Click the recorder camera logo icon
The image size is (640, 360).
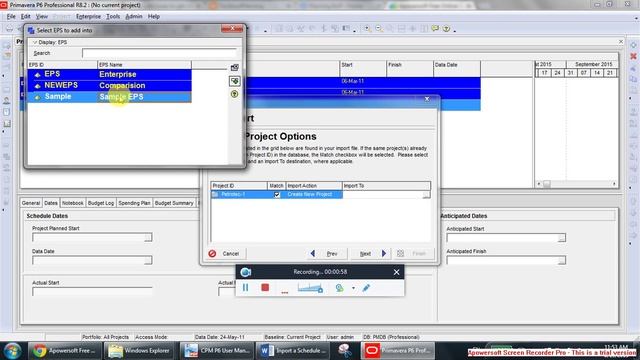pos(245,272)
